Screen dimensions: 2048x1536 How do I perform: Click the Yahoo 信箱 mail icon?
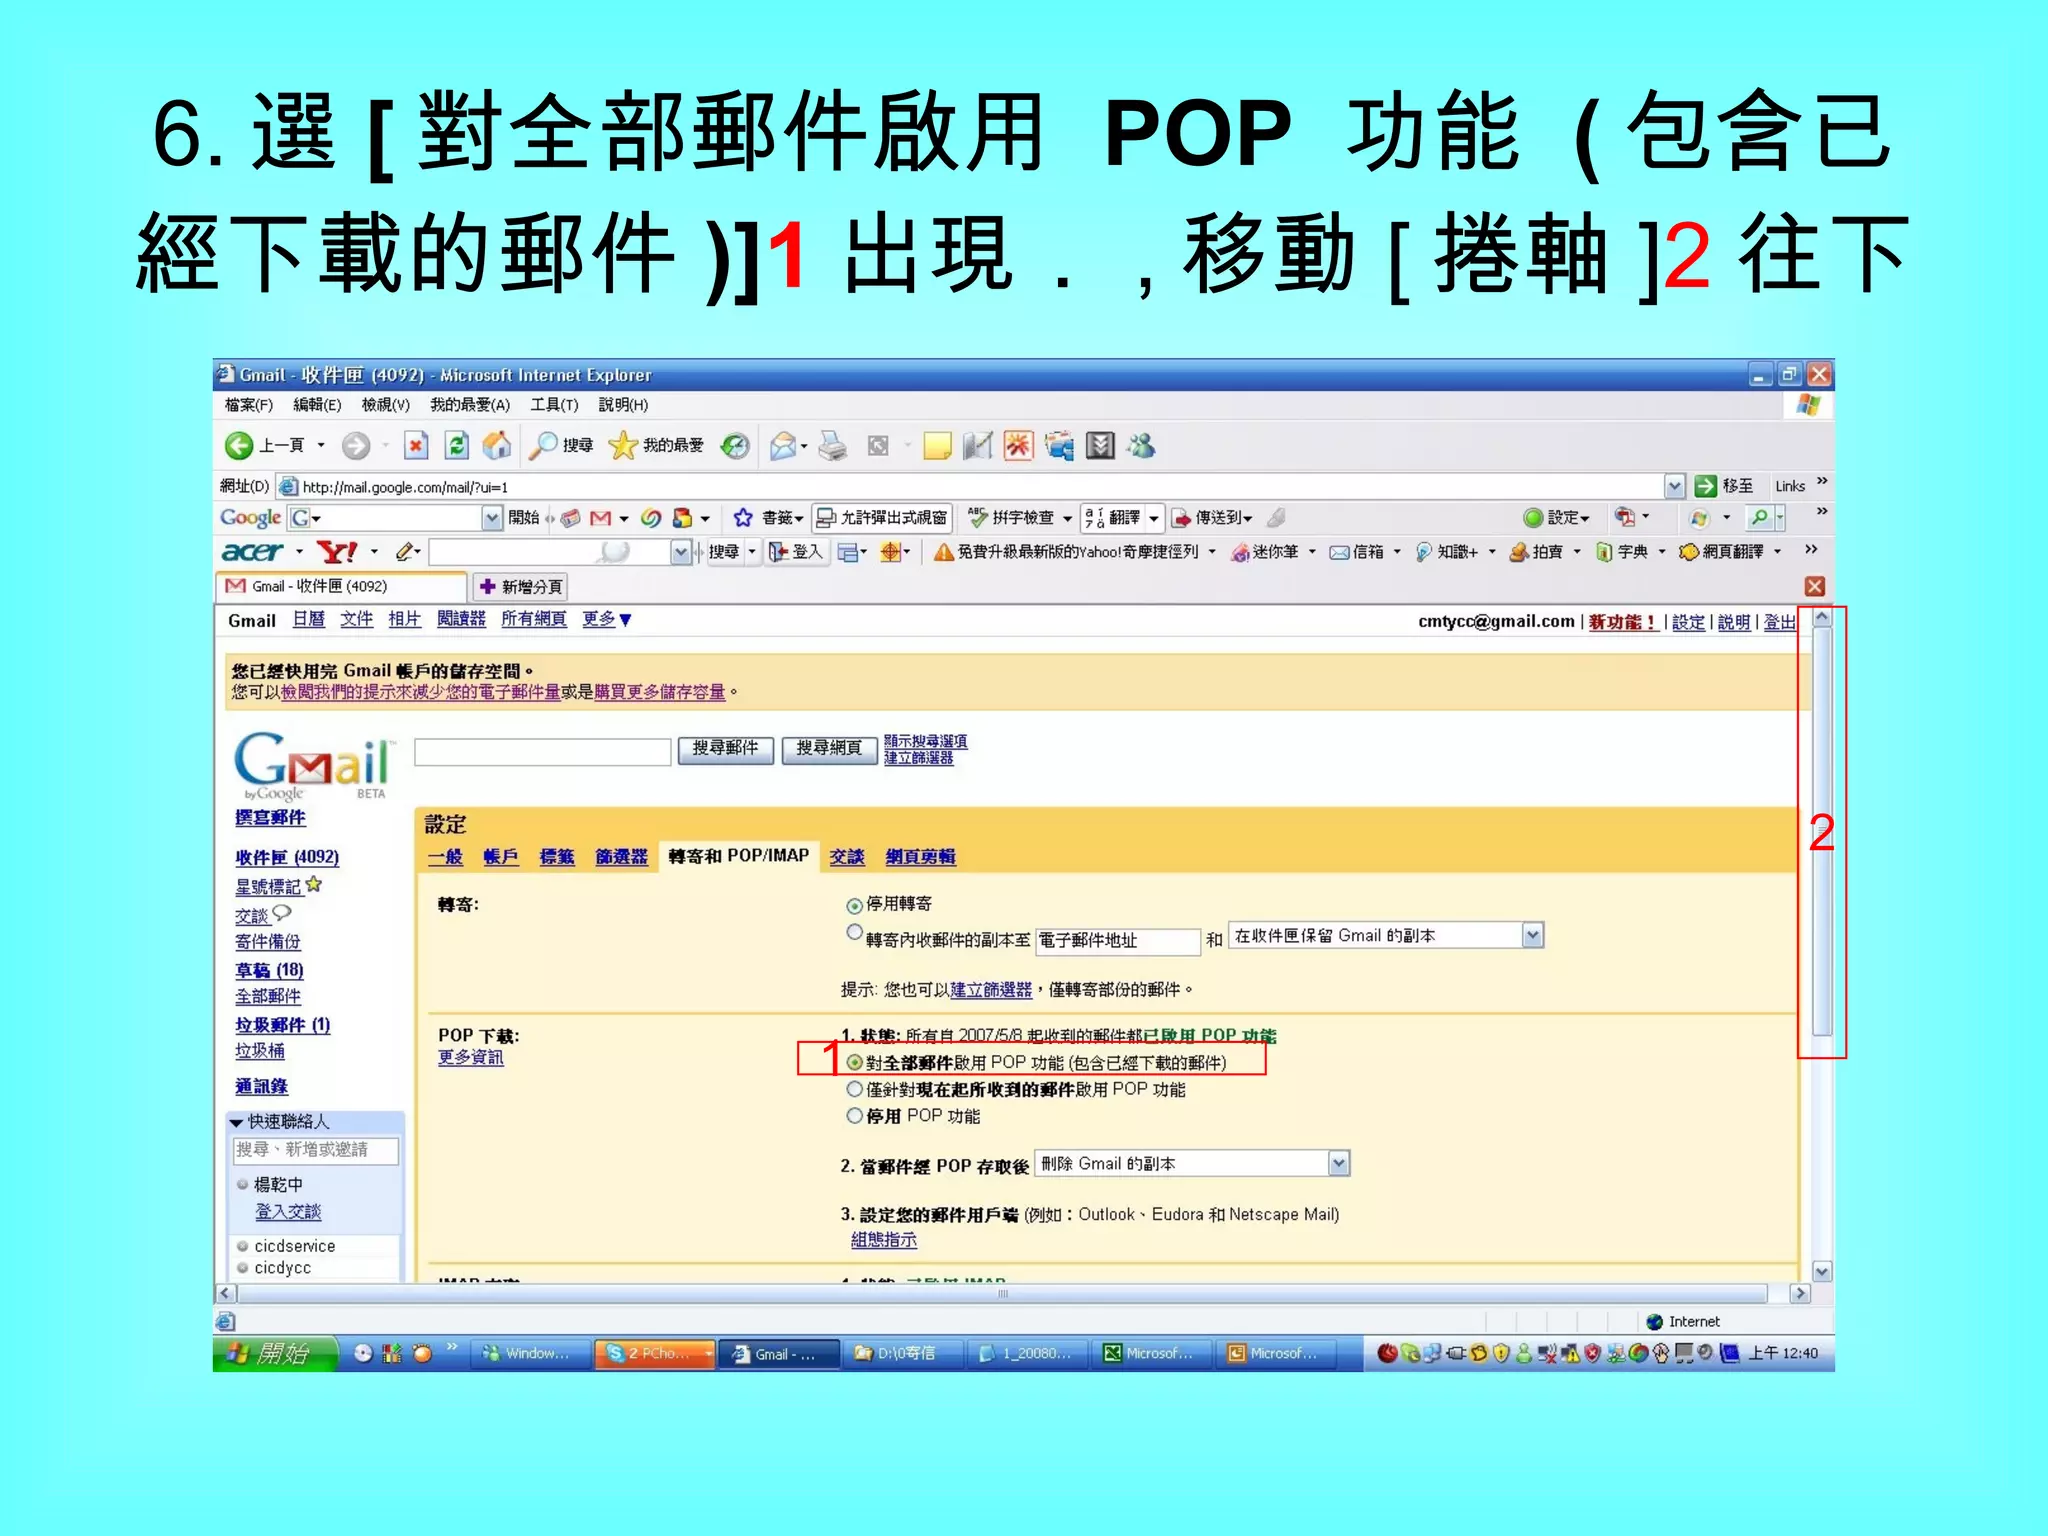(x=1339, y=552)
